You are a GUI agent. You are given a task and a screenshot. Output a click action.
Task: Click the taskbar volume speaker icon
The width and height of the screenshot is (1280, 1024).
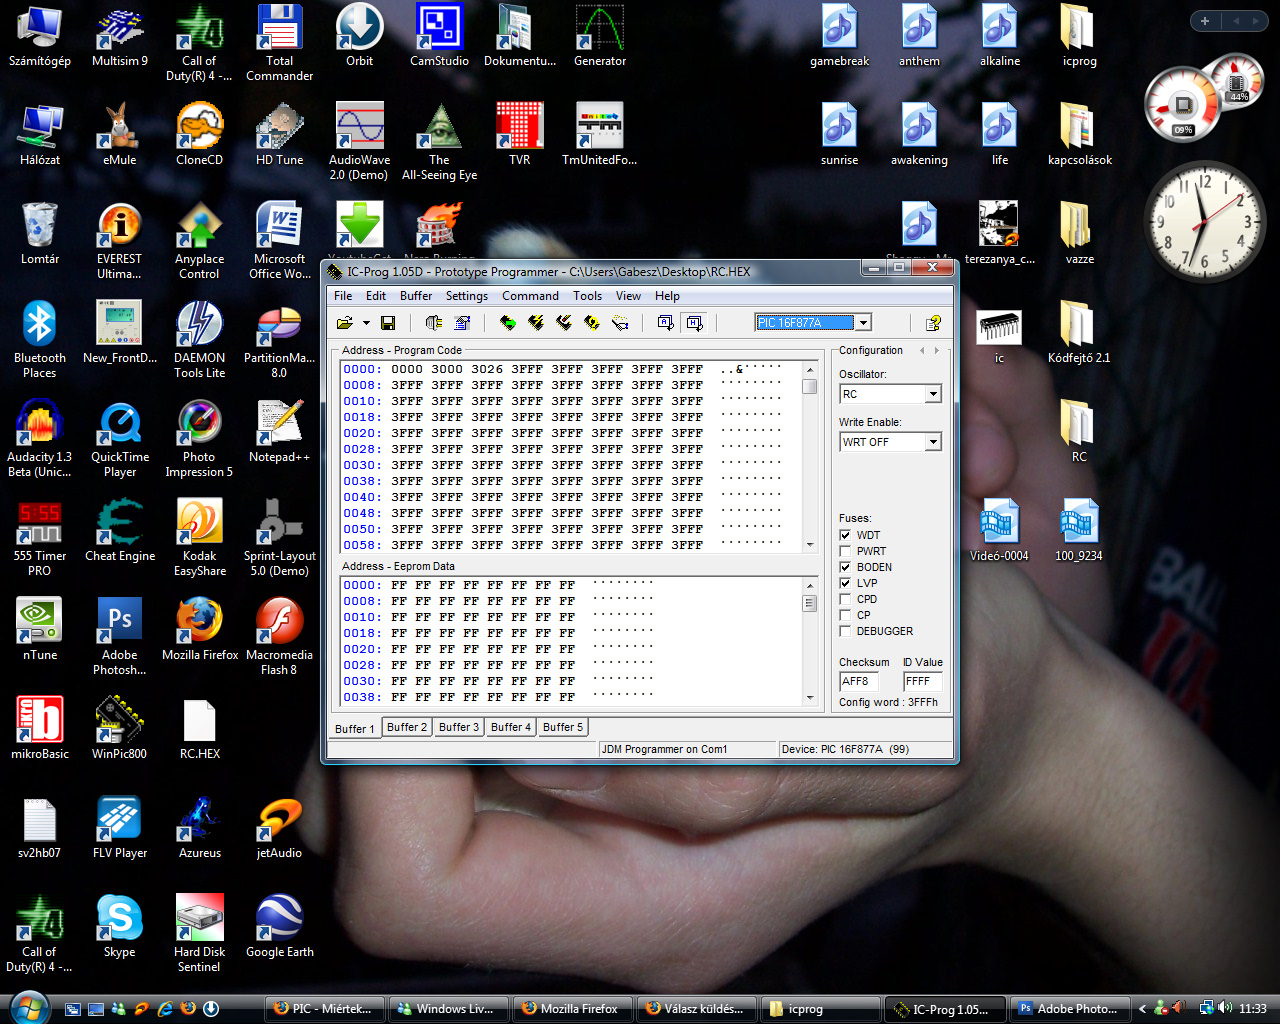pos(1226,1008)
